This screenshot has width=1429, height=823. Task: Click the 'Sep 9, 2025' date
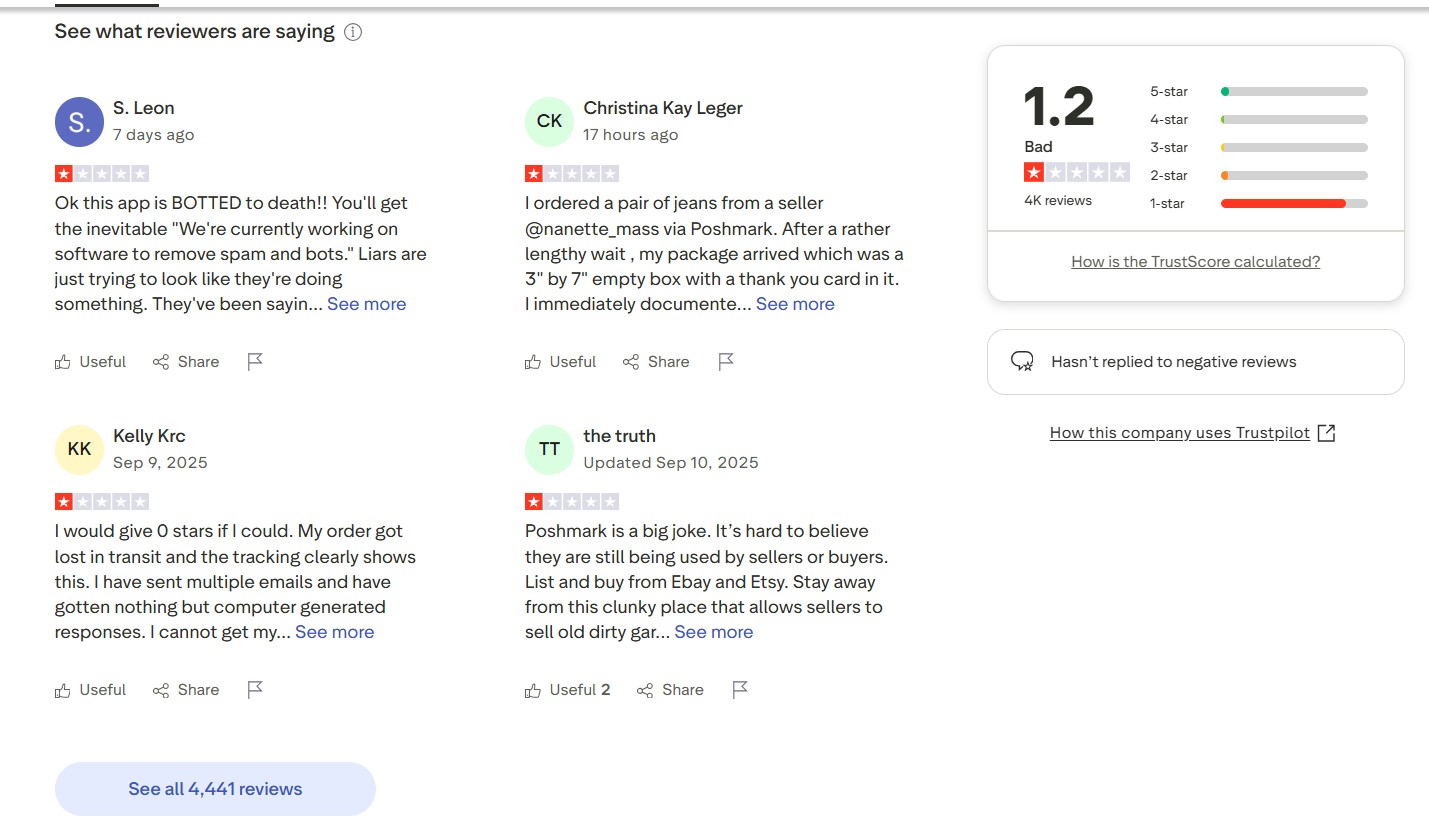[161, 463]
